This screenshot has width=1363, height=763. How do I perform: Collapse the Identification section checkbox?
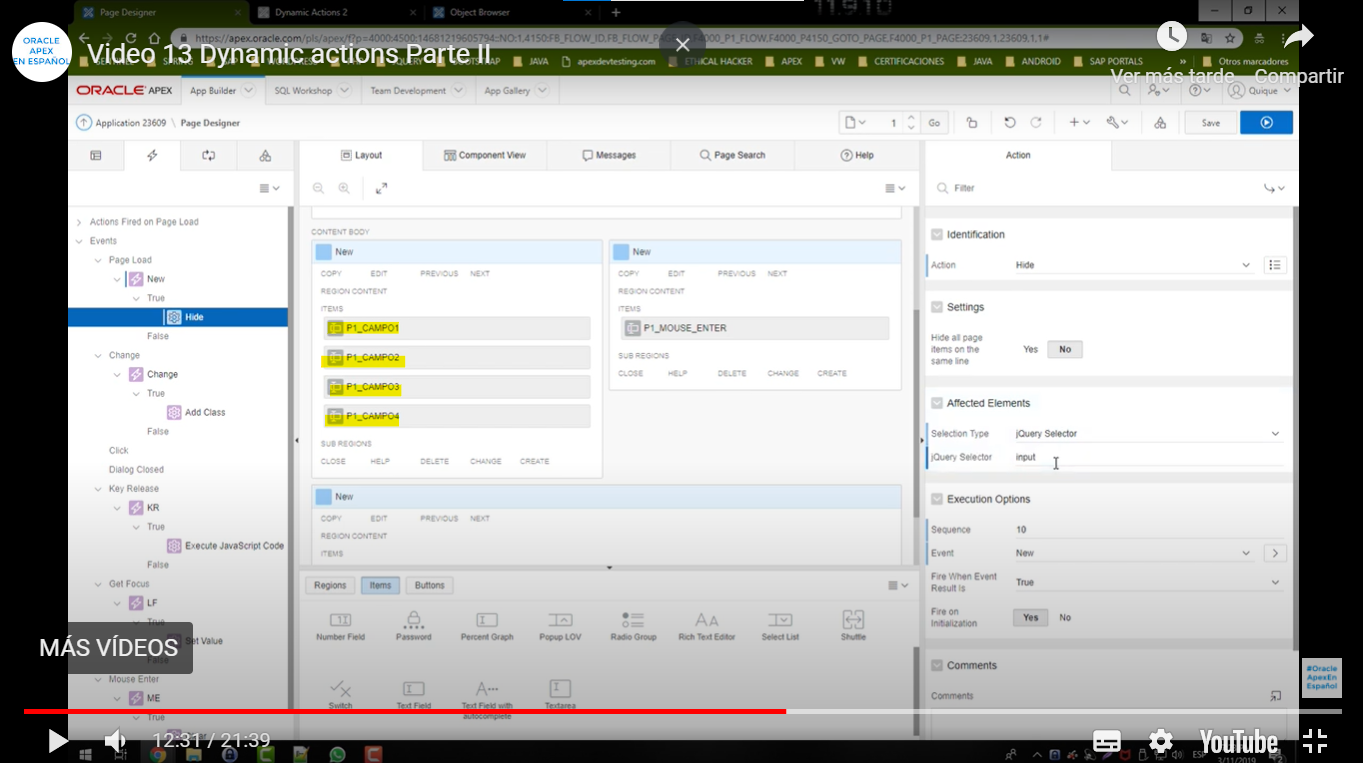click(937, 235)
